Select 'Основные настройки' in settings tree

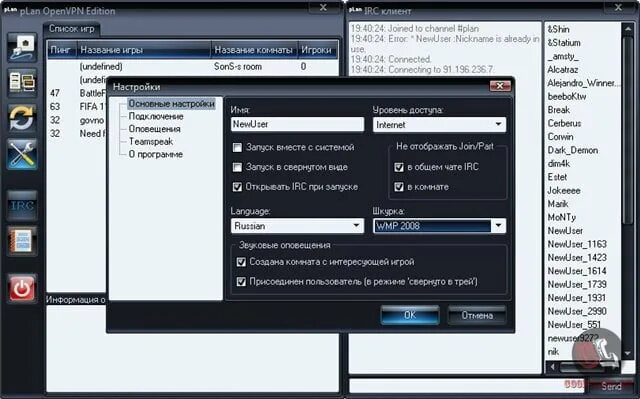pyautogui.click(x=171, y=104)
